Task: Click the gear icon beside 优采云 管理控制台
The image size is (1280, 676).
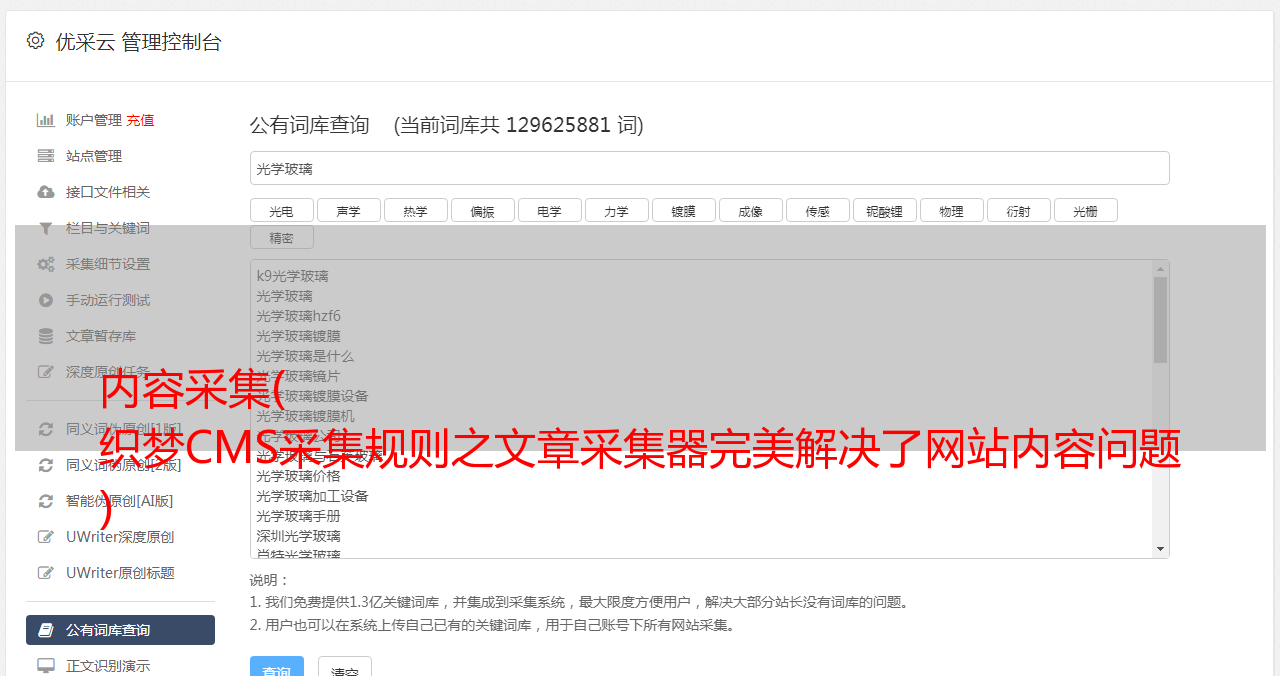Action: click(x=36, y=41)
